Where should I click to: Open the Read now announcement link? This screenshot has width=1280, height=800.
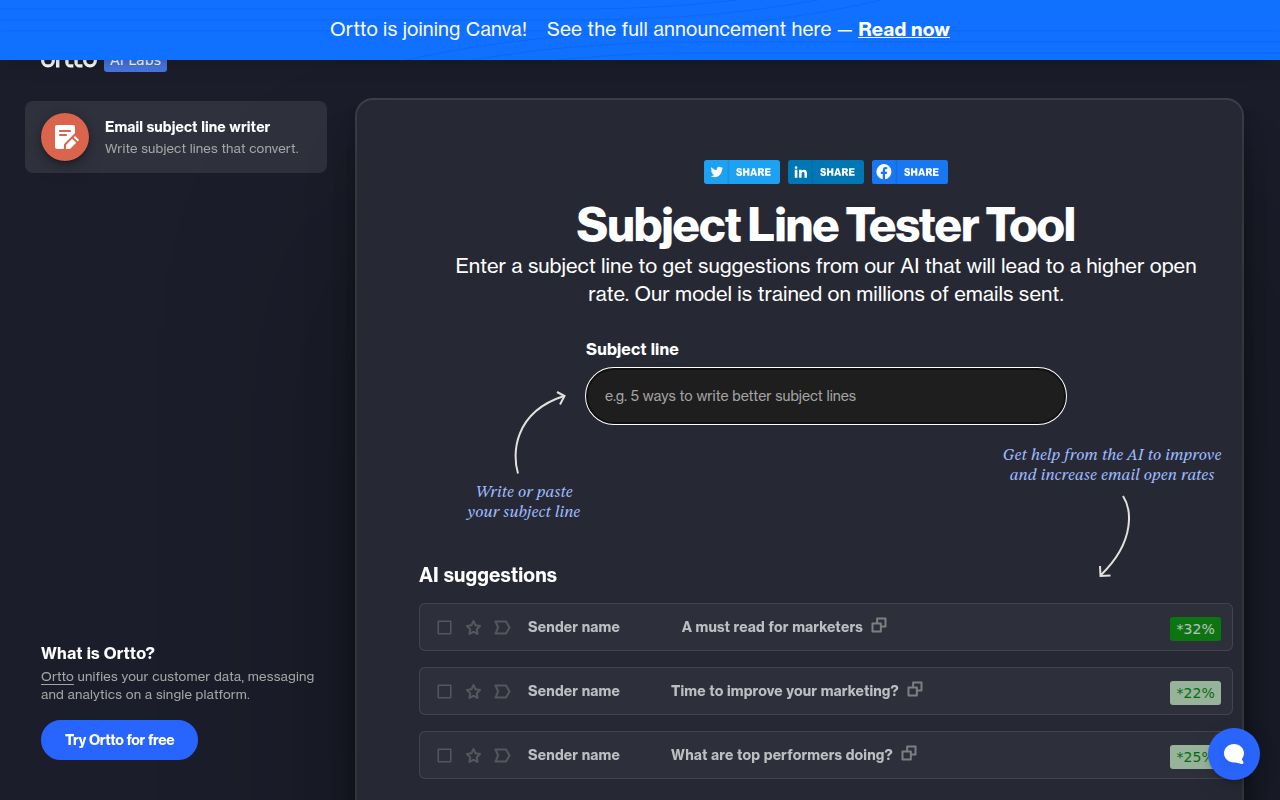904,29
